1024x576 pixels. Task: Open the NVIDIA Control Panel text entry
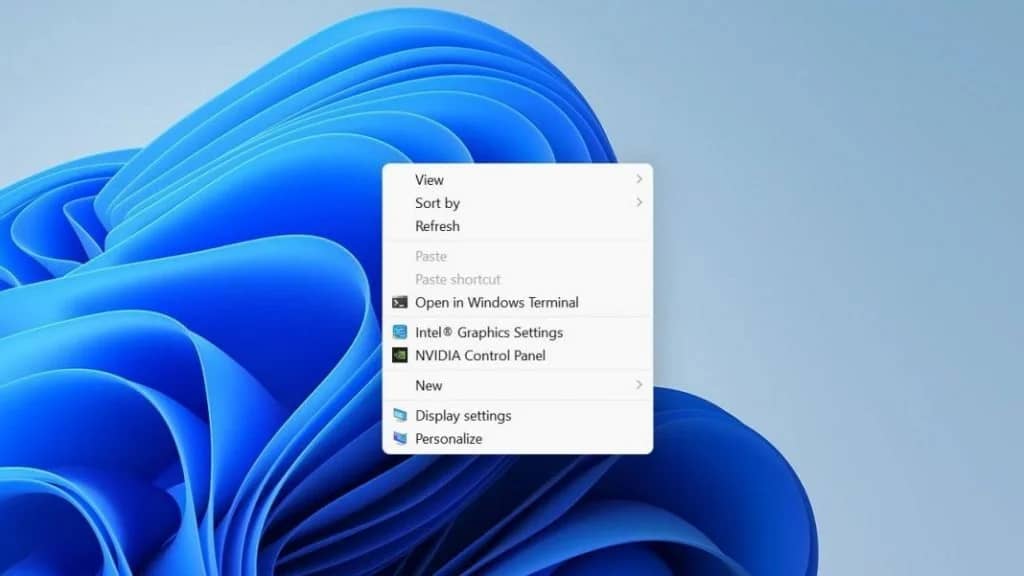tap(480, 355)
